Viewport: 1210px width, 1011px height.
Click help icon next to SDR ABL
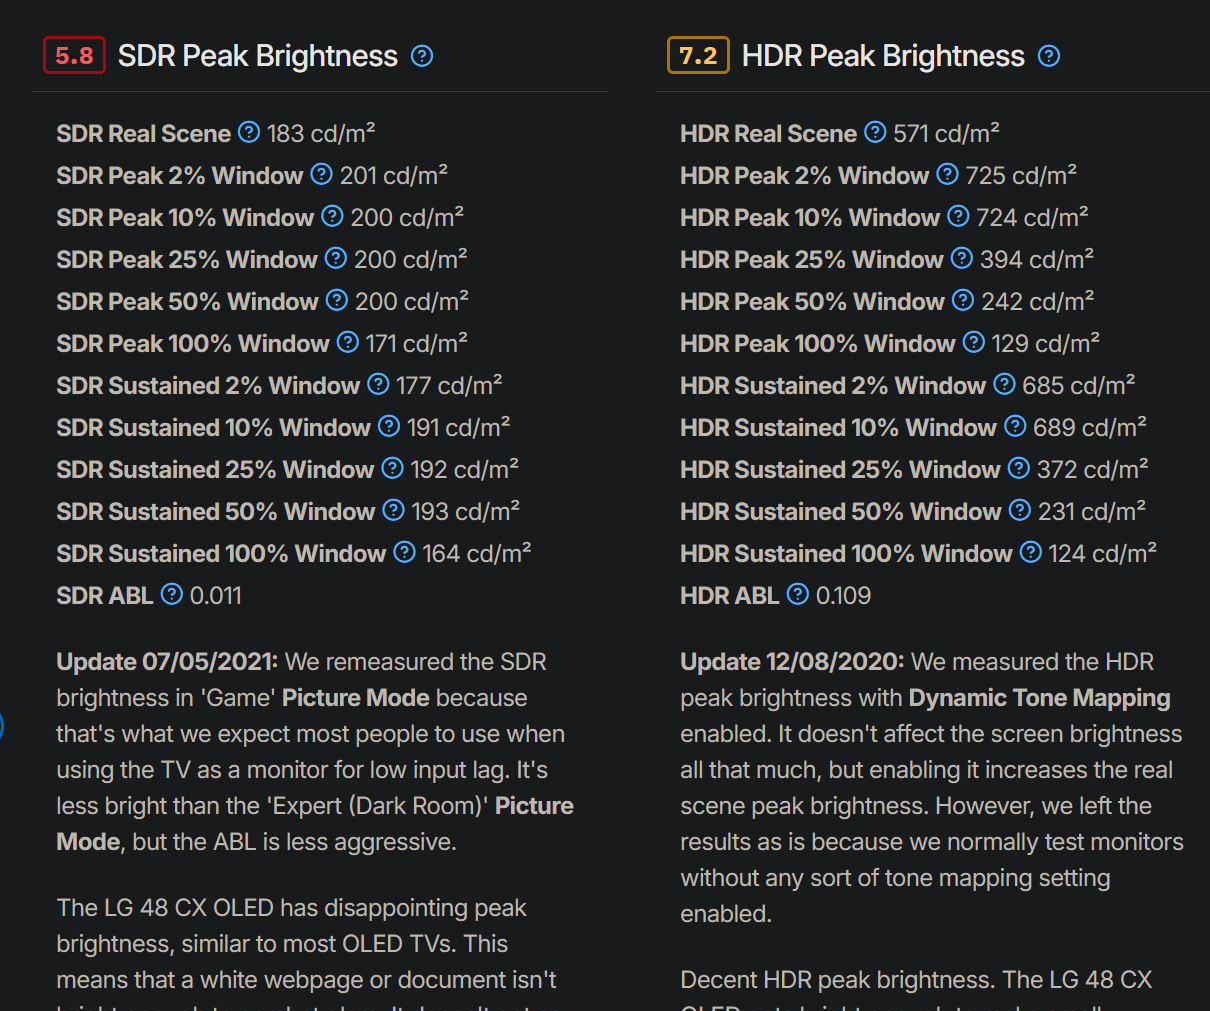pyautogui.click(x=172, y=594)
